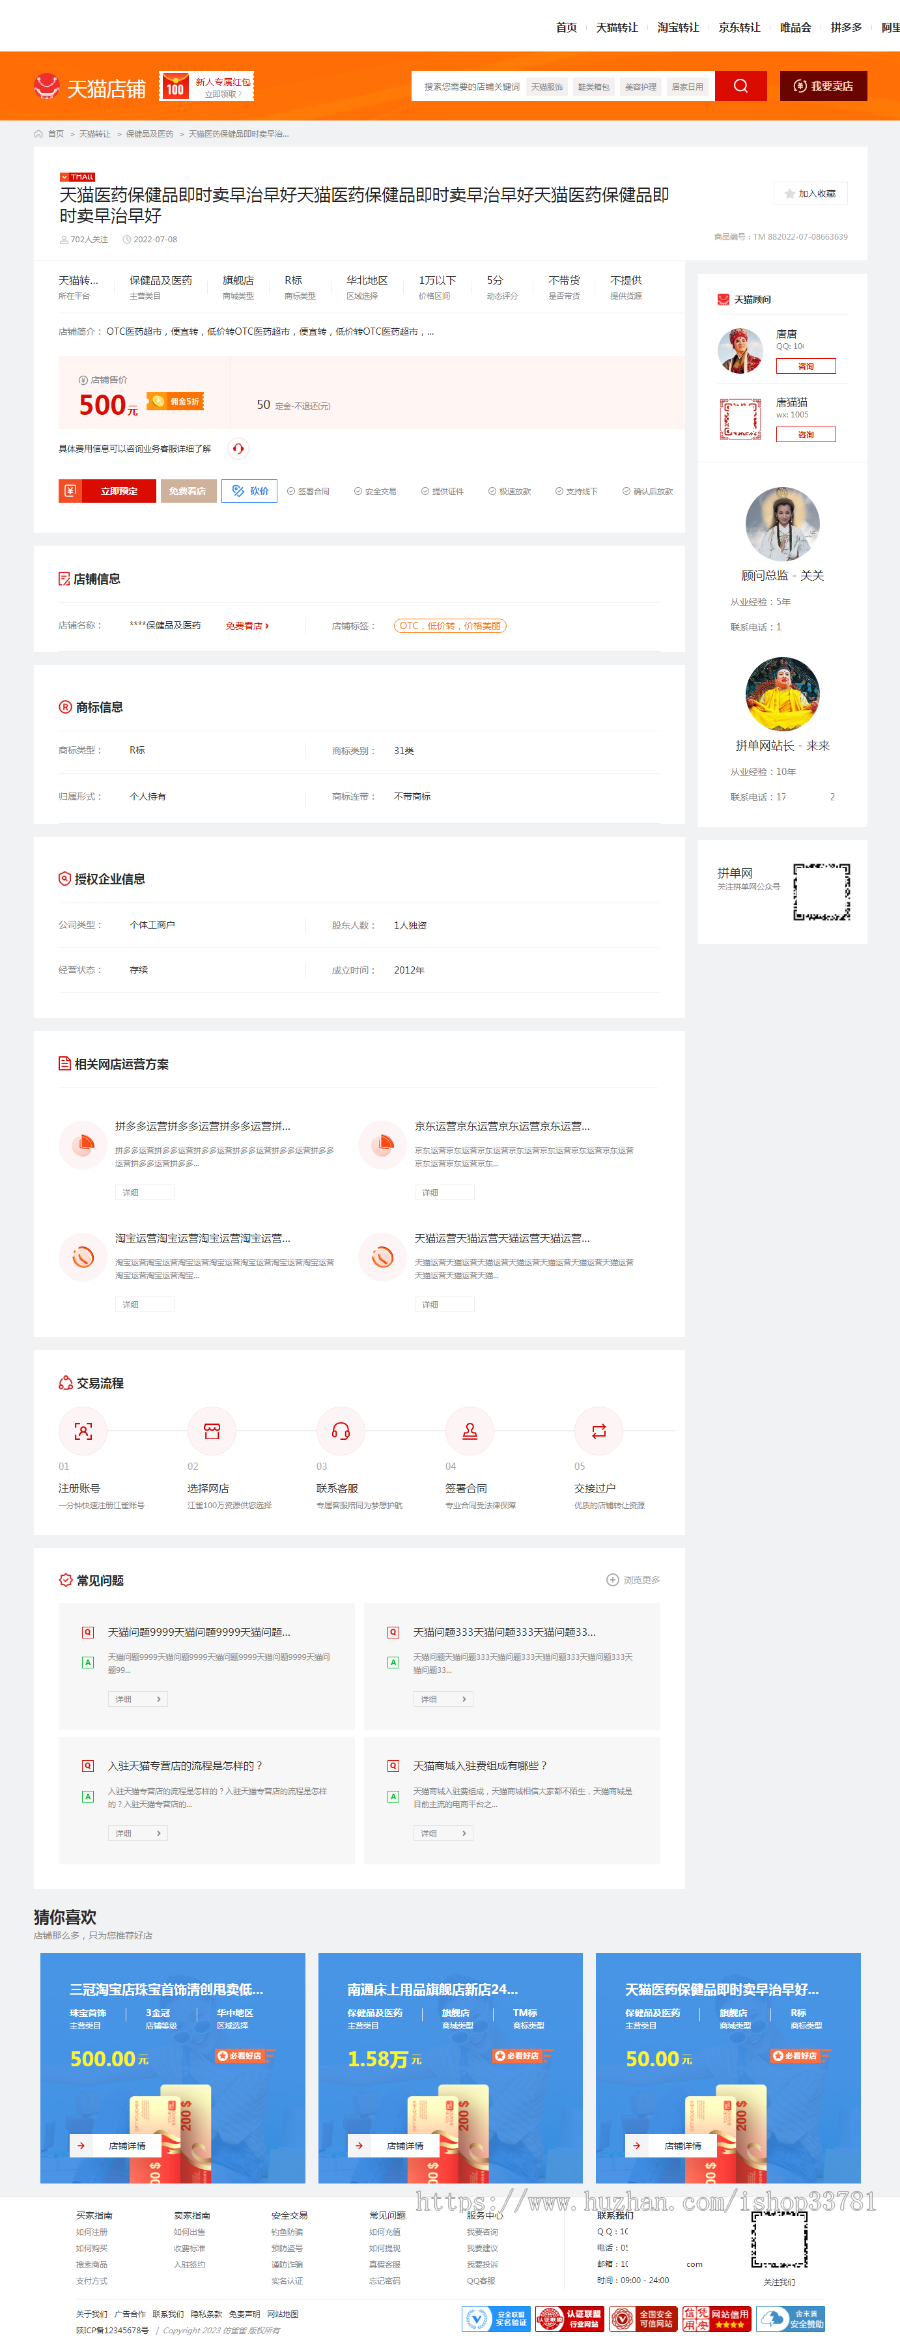Screen dimensions: 900x2345
Task: Click 网站地图 footer link
Action: point(283,2314)
